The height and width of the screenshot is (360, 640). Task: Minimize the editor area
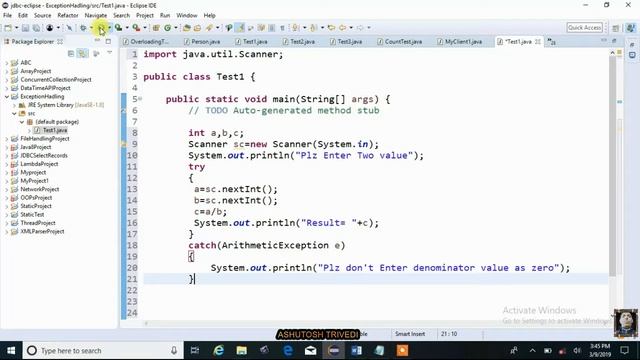tap(604, 41)
